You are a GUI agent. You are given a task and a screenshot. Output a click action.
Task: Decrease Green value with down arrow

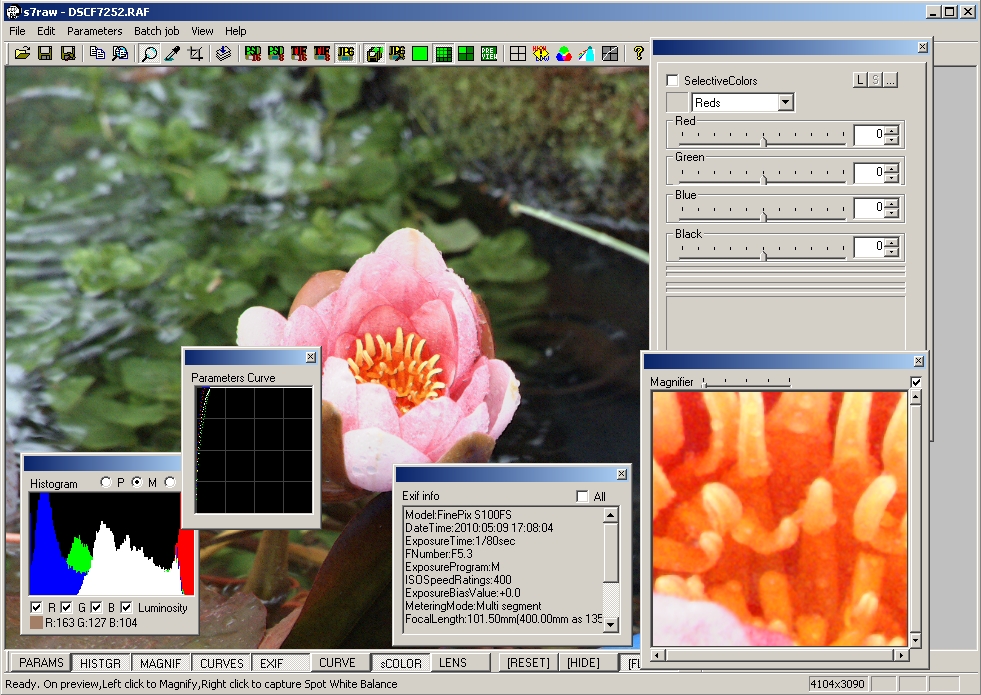tap(892, 176)
